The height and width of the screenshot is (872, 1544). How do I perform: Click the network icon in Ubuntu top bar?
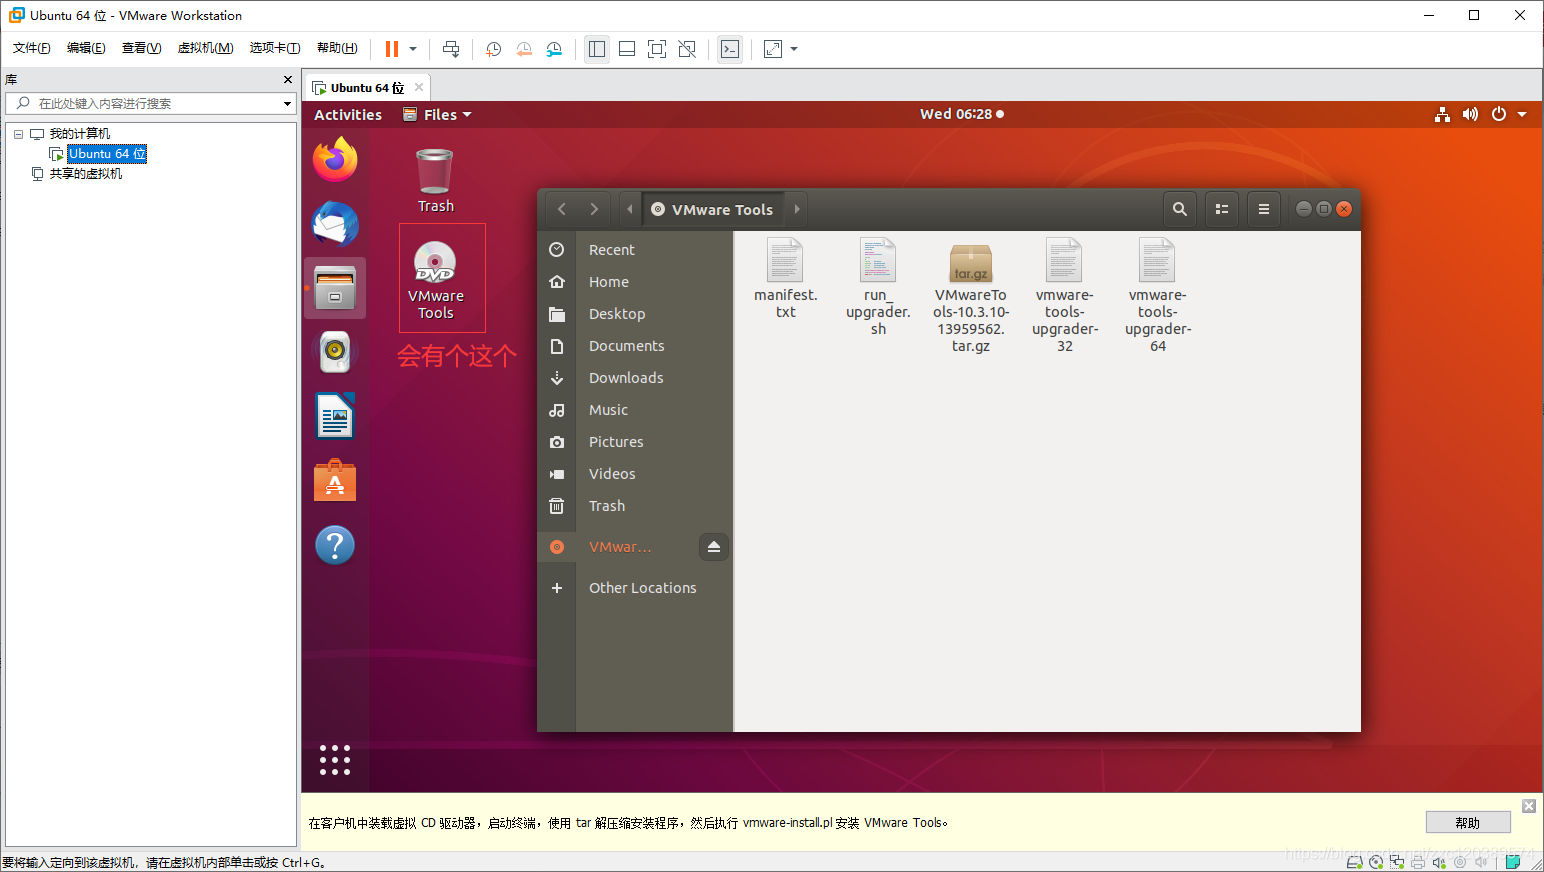1442,114
